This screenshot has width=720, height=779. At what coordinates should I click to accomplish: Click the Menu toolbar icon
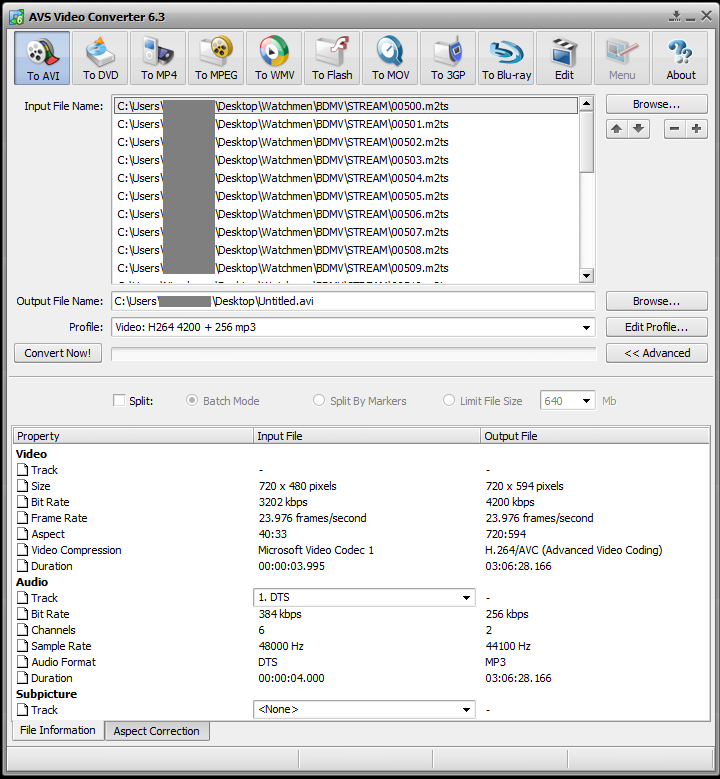coord(622,58)
